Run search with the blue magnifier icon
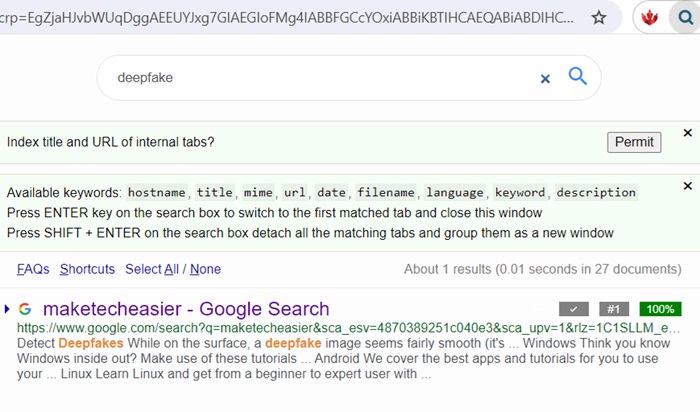The width and height of the screenshot is (700, 412). pos(577,76)
